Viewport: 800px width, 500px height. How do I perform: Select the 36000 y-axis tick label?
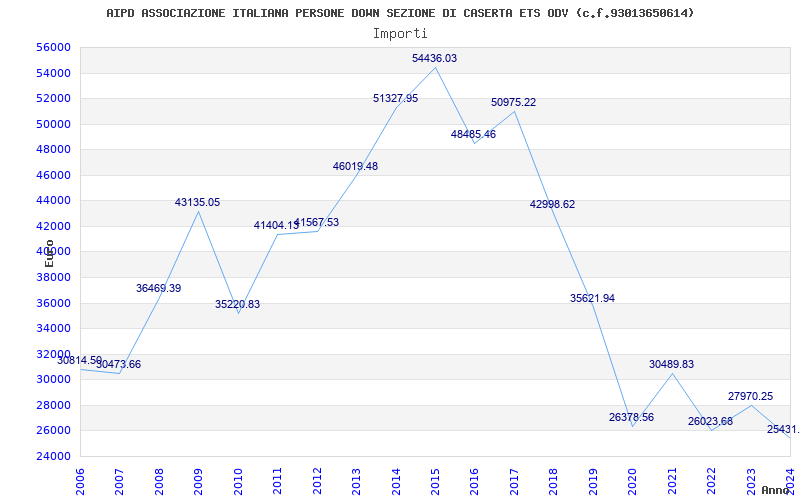(53, 303)
